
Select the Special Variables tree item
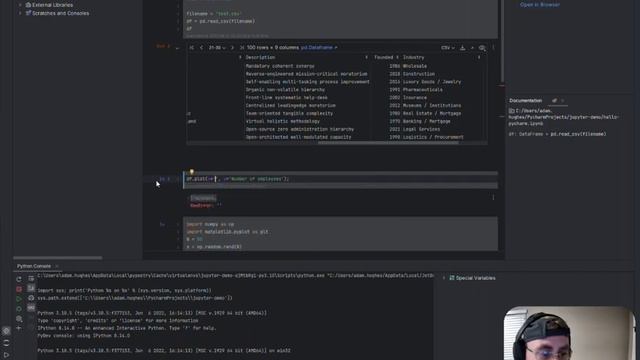click(x=472, y=278)
